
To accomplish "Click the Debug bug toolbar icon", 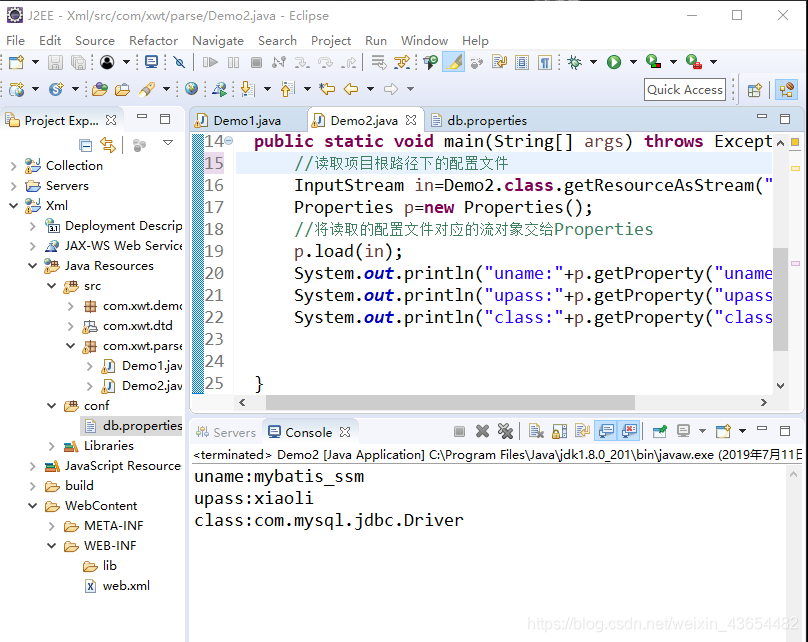I will (x=574, y=62).
